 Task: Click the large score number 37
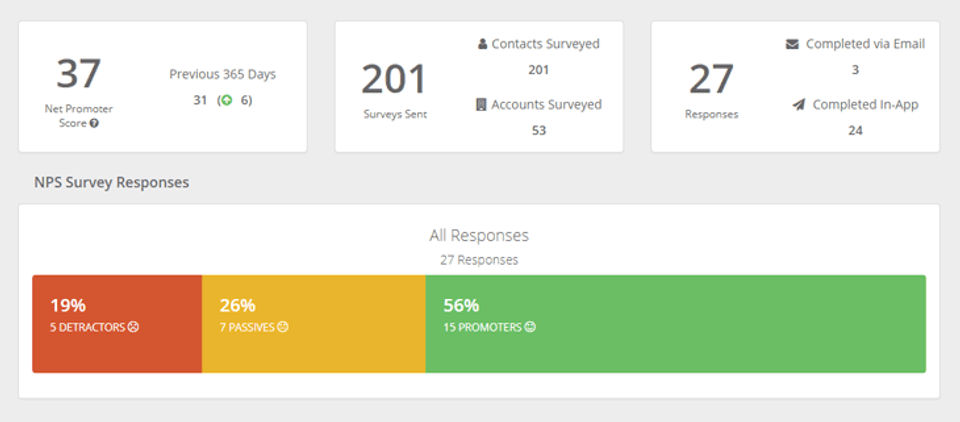[x=78, y=73]
